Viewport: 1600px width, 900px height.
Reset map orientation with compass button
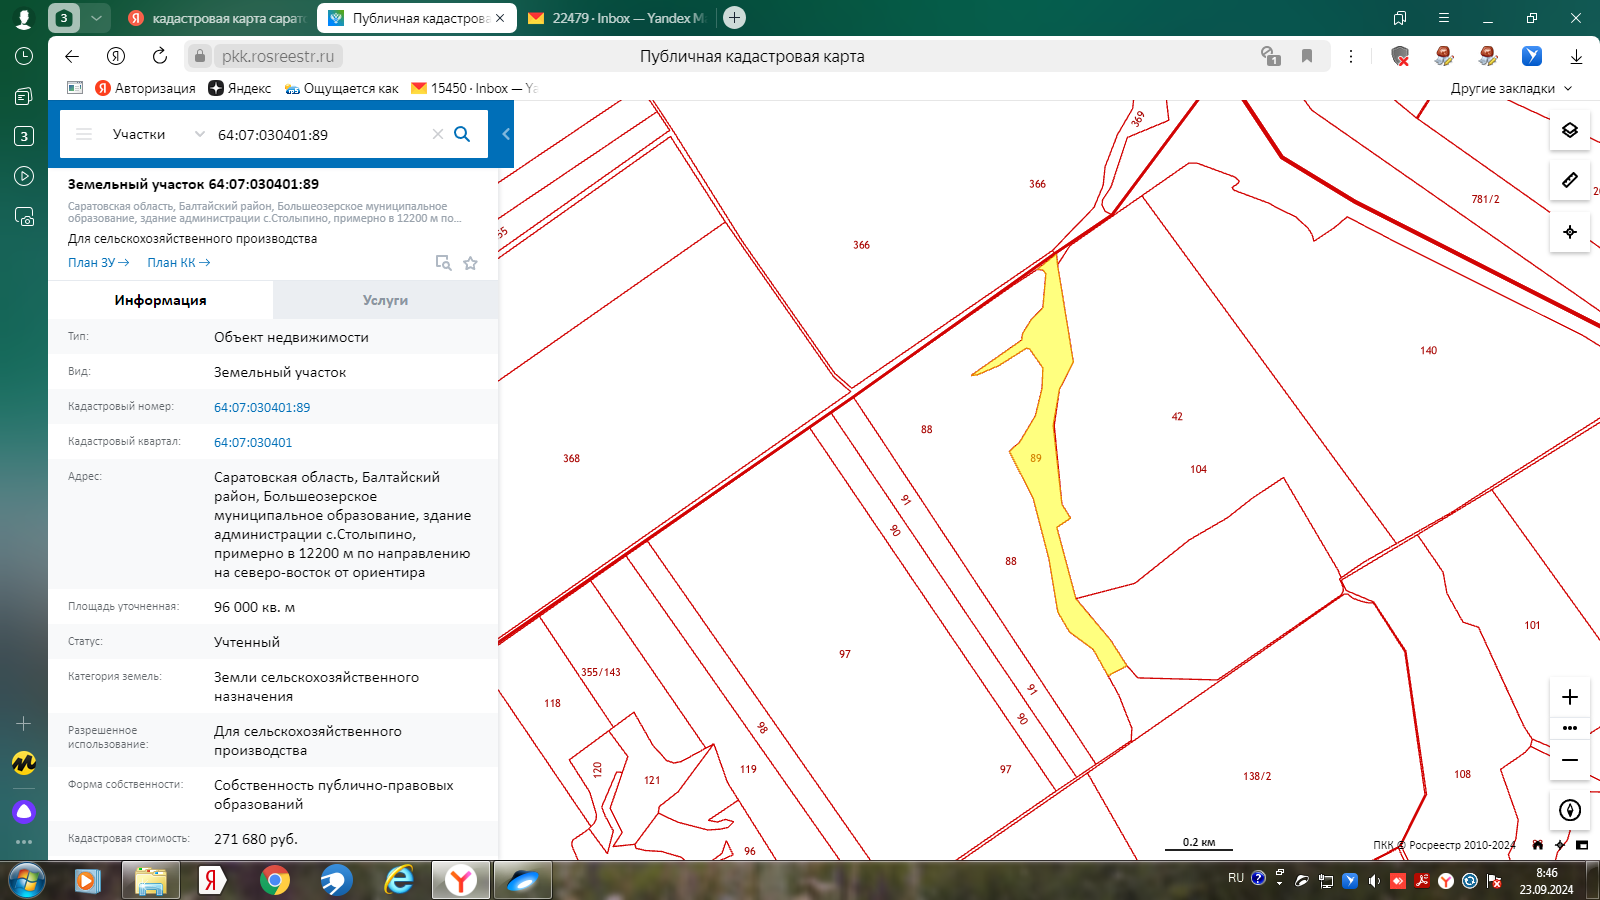(x=1570, y=810)
